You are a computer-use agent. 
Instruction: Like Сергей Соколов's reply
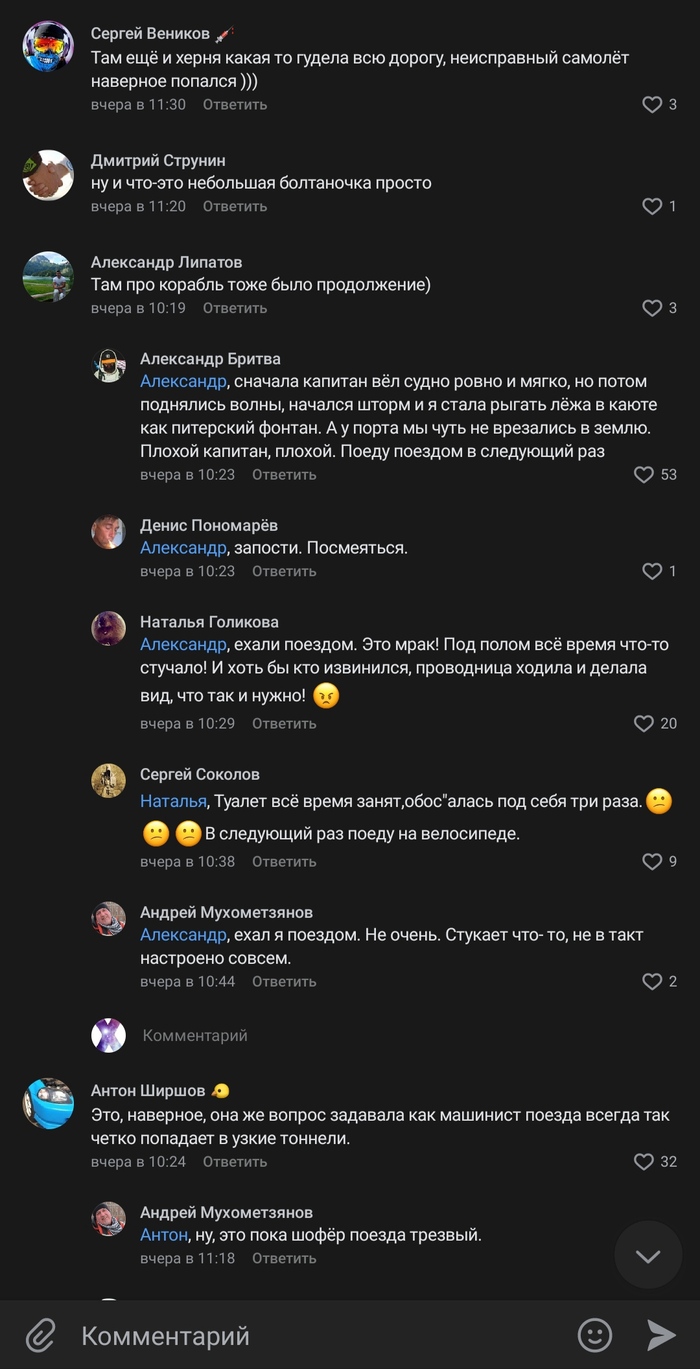(x=652, y=861)
